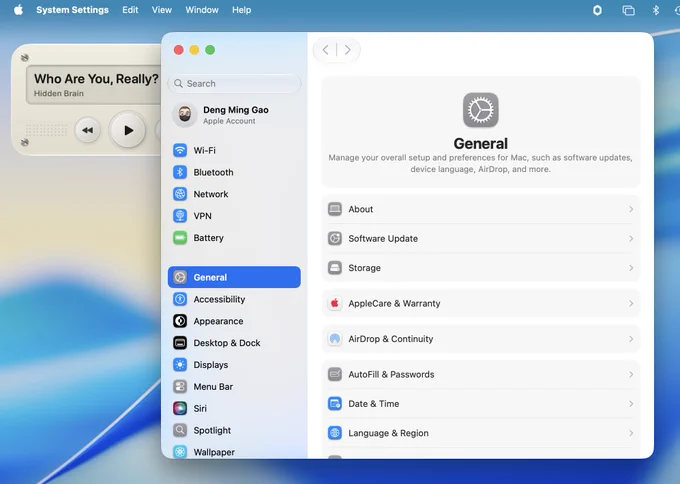Open the Network globe icon
This screenshot has height=484, width=680.
click(x=180, y=194)
